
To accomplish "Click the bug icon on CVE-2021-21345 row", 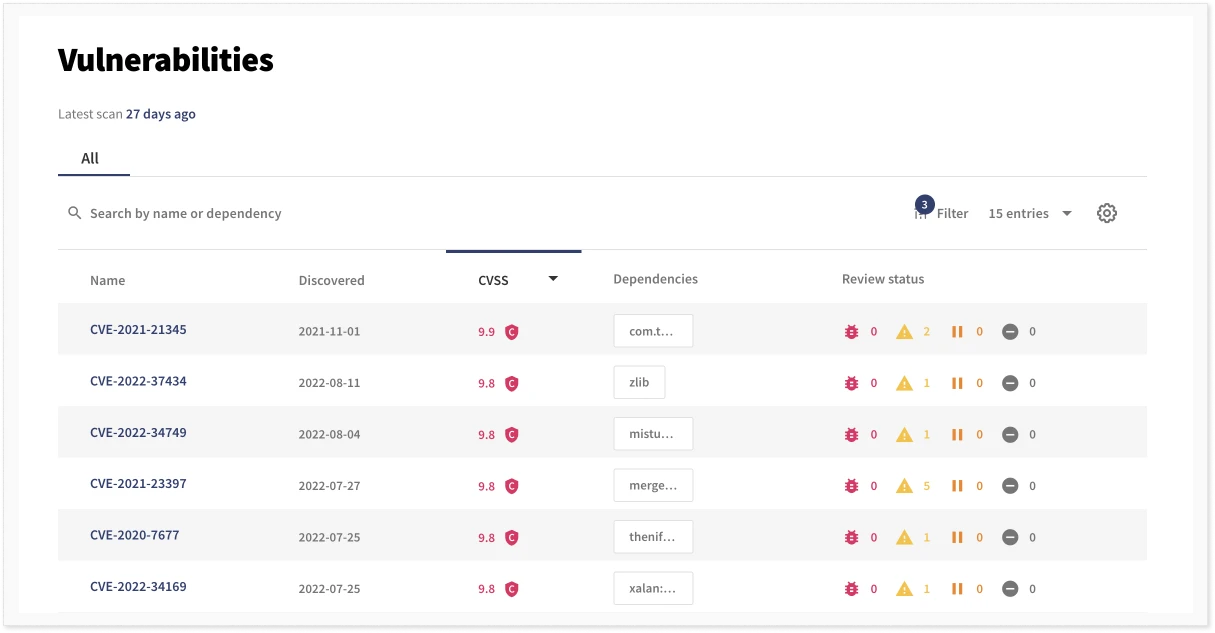I will (x=851, y=331).
